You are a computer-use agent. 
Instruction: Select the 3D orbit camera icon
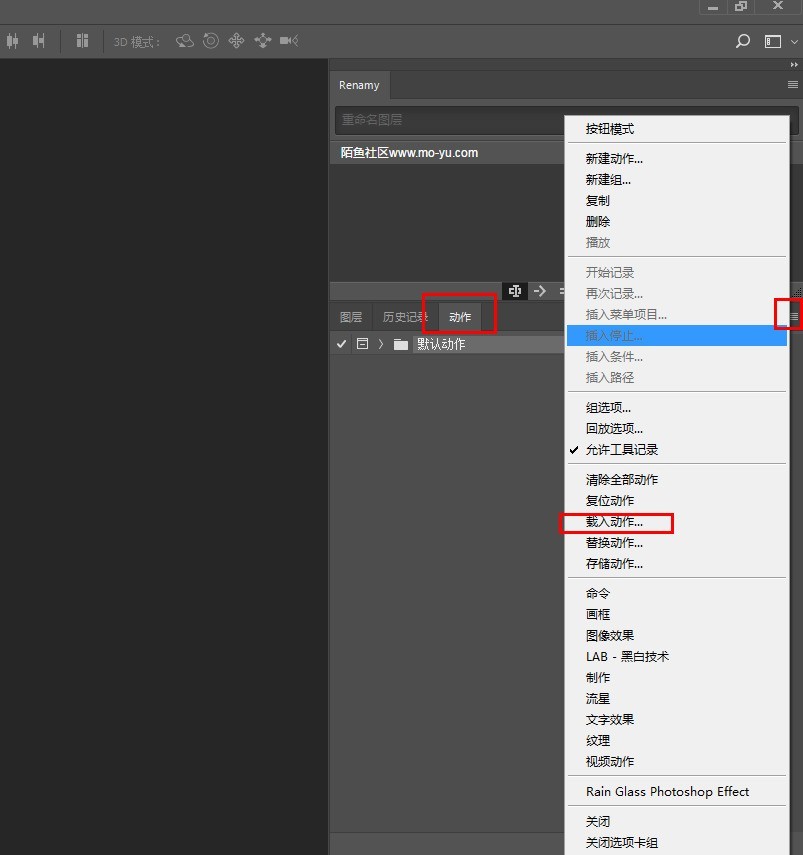185,41
